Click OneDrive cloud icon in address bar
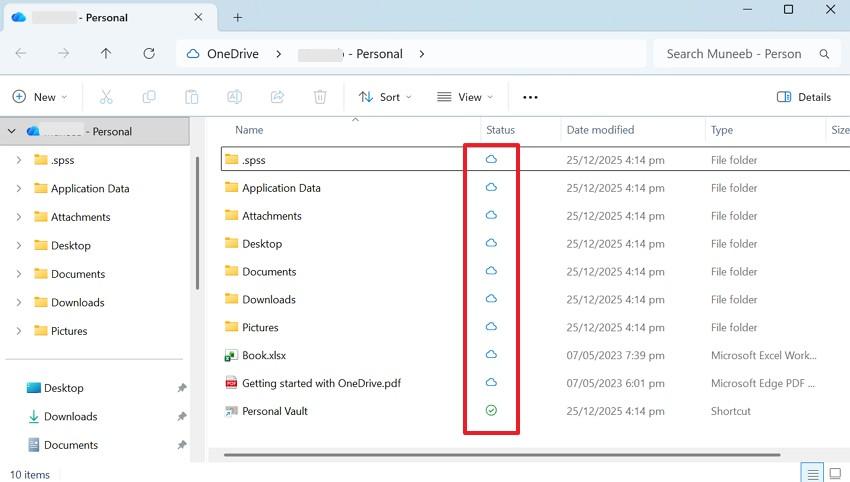This screenshot has width=850, height=482. (x=193, y=54)
